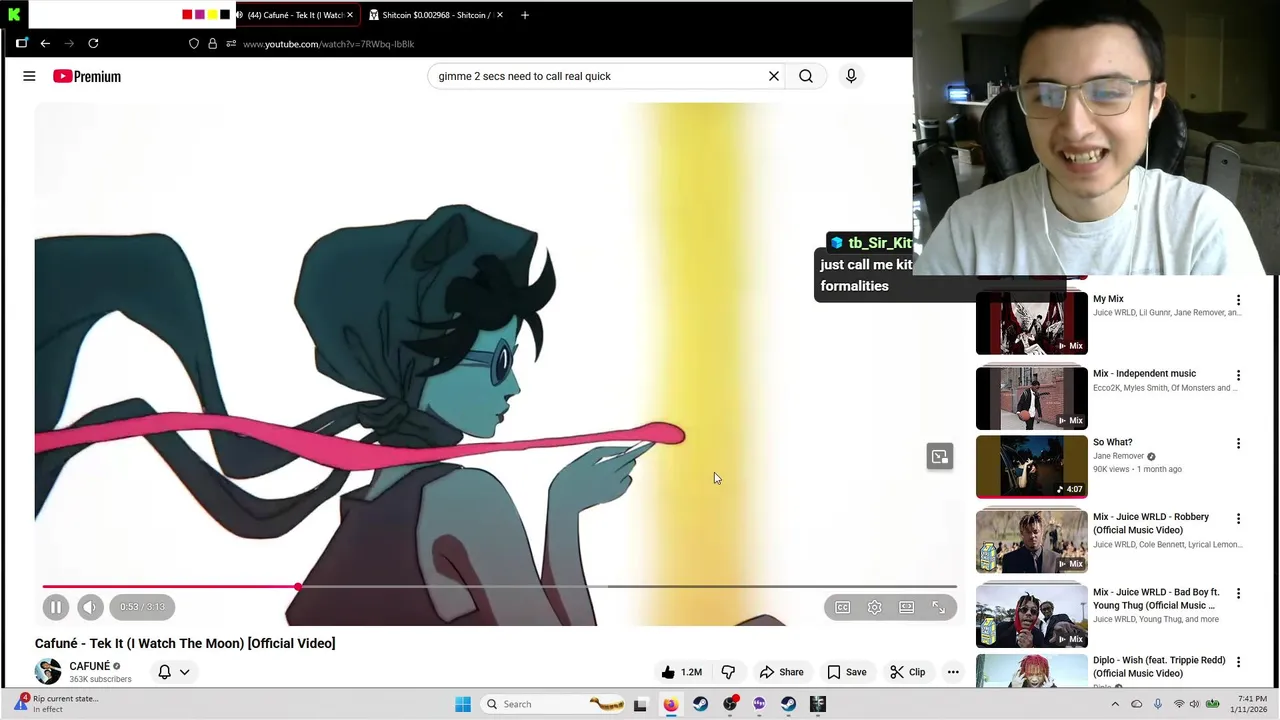Start voice search with the microphone icon
The image size is (1280, 720).
[x=851, y=76]
